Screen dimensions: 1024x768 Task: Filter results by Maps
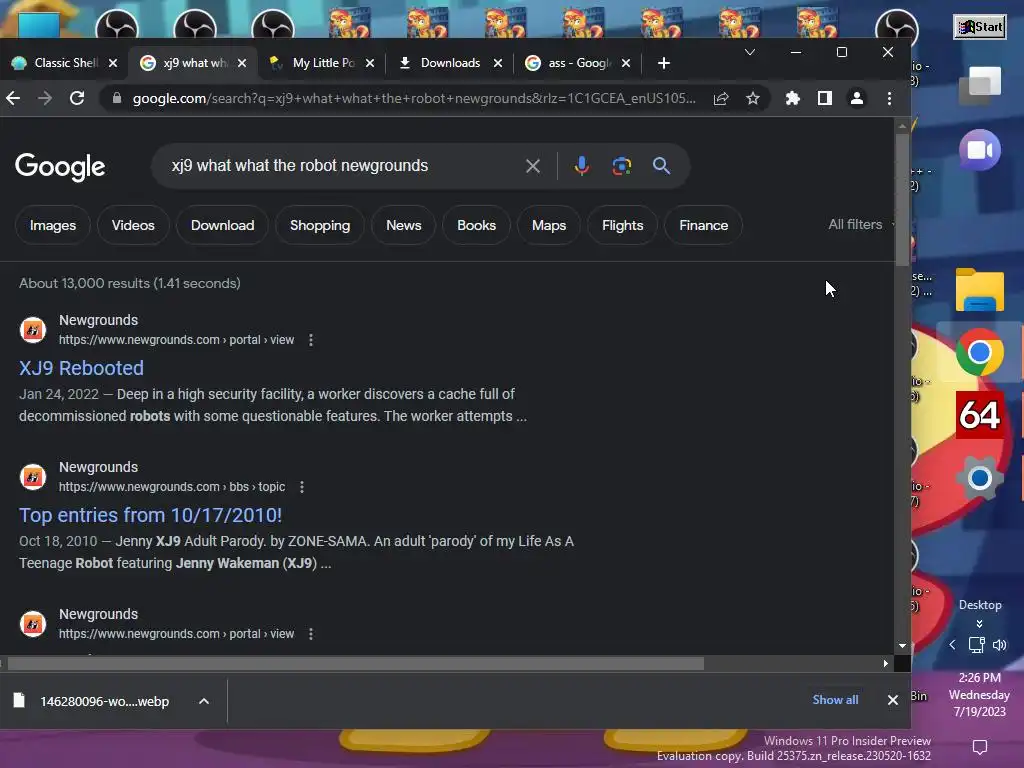tap(549, 225)
